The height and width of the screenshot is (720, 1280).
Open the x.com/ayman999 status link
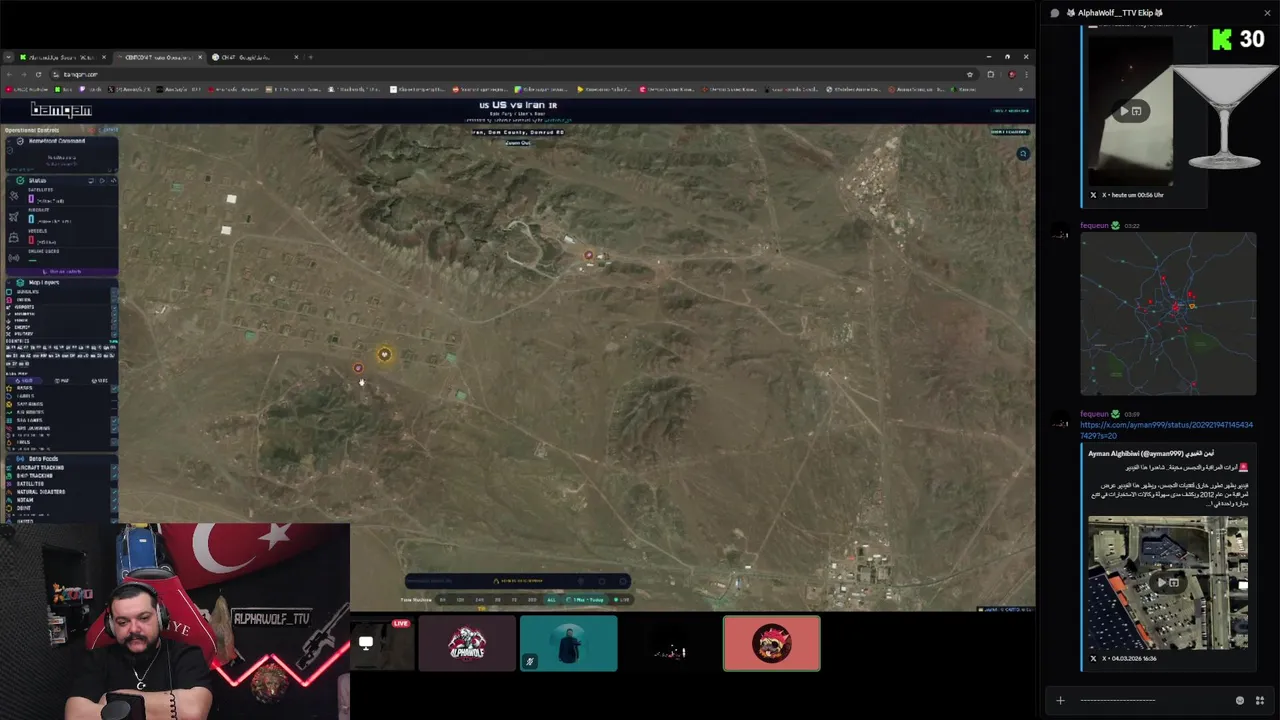[x=1166, y=430]
